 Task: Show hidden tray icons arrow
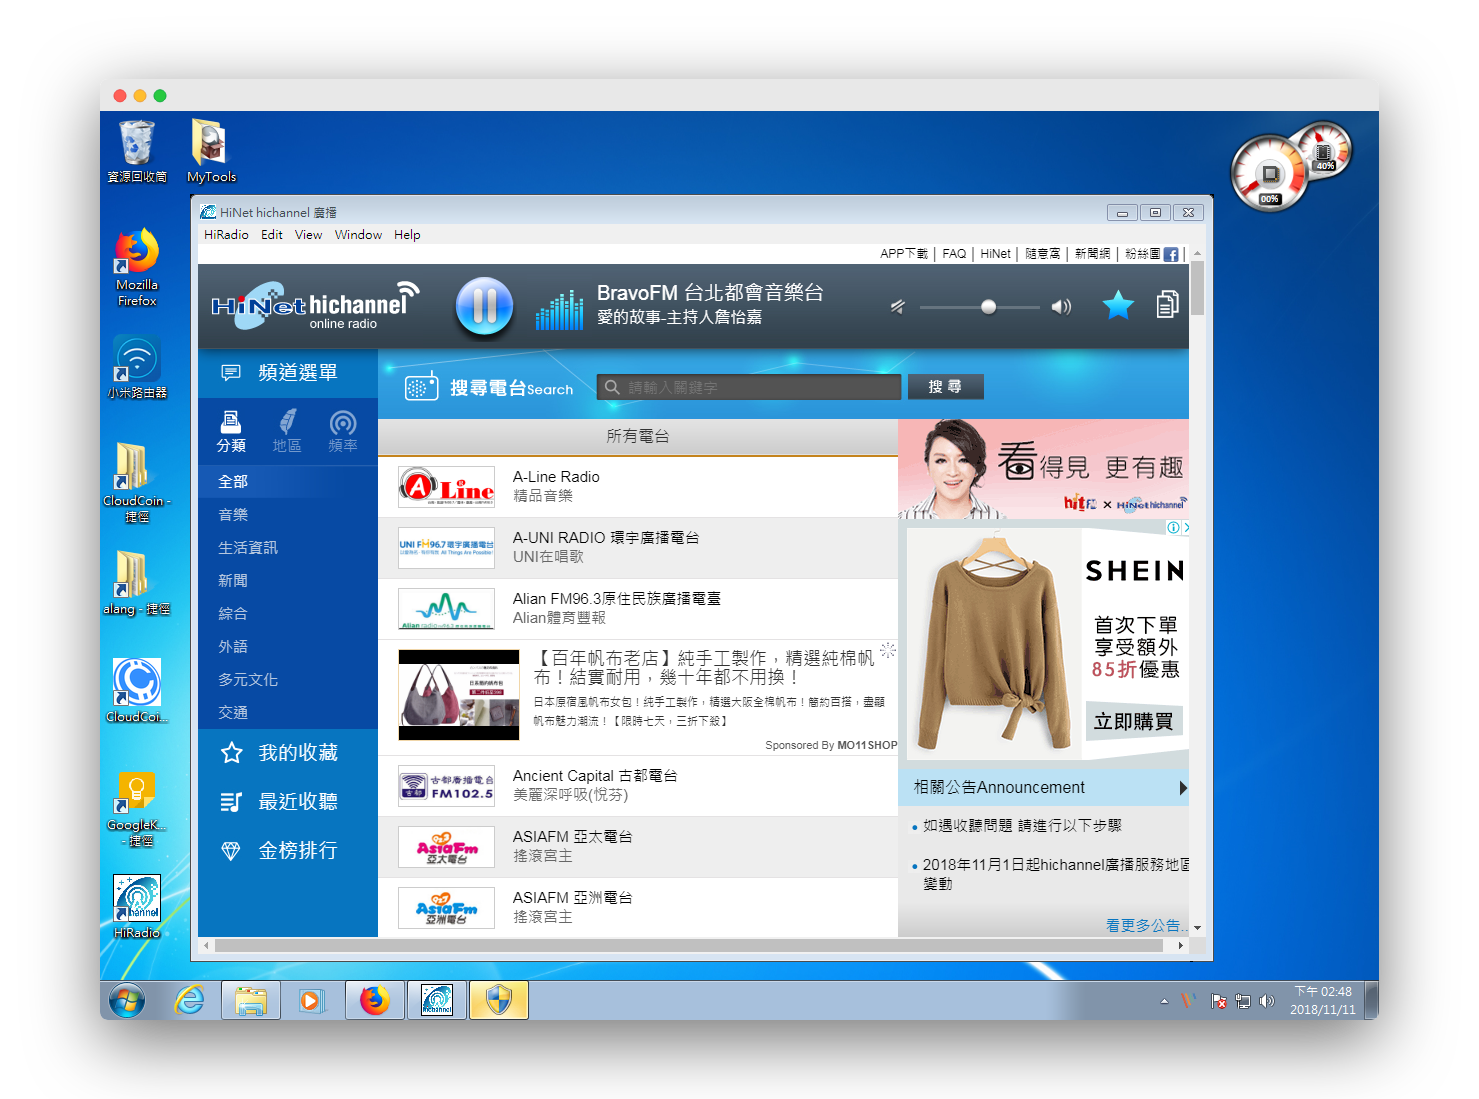tap(1164, 1001)
